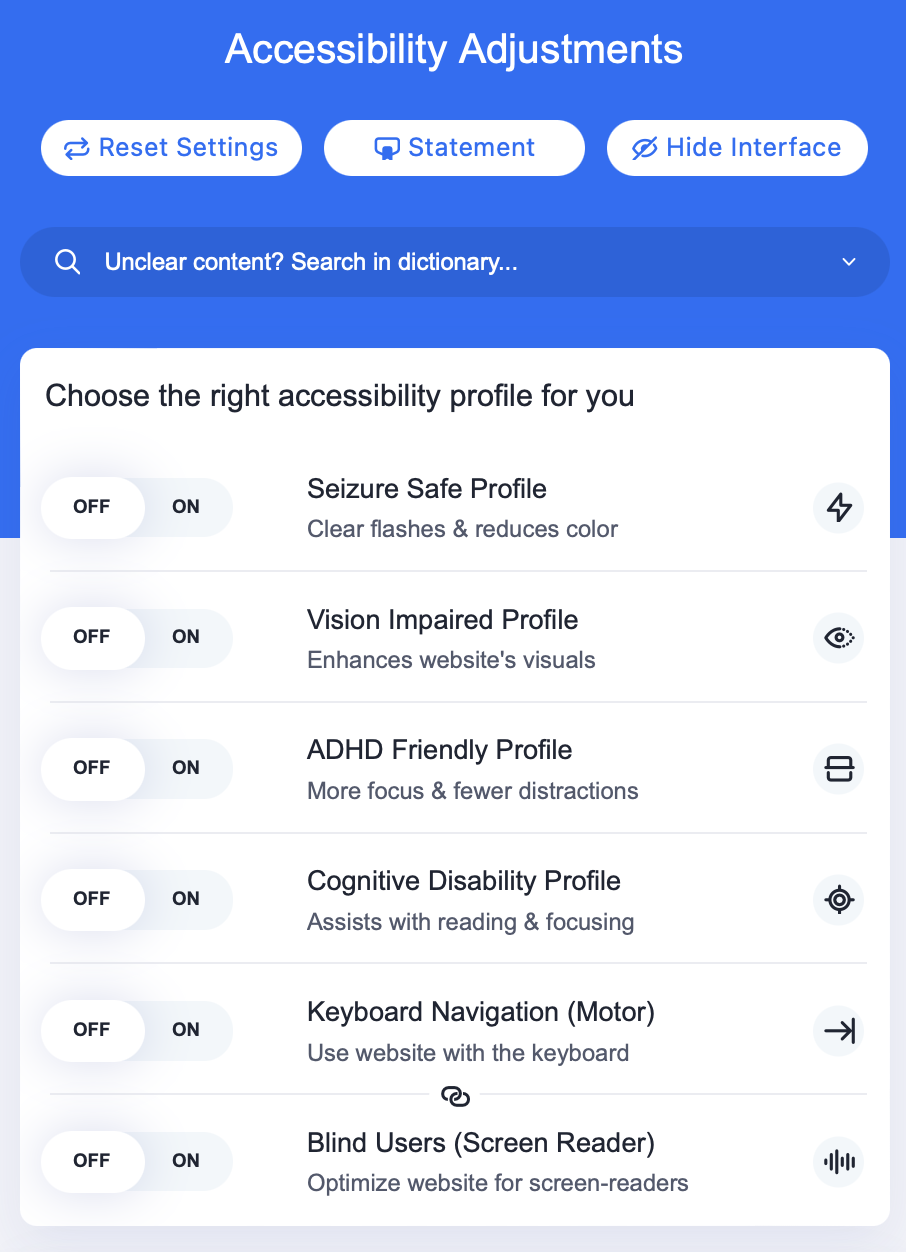Turn ON the Seizure Safe Profile

[186, 507]
